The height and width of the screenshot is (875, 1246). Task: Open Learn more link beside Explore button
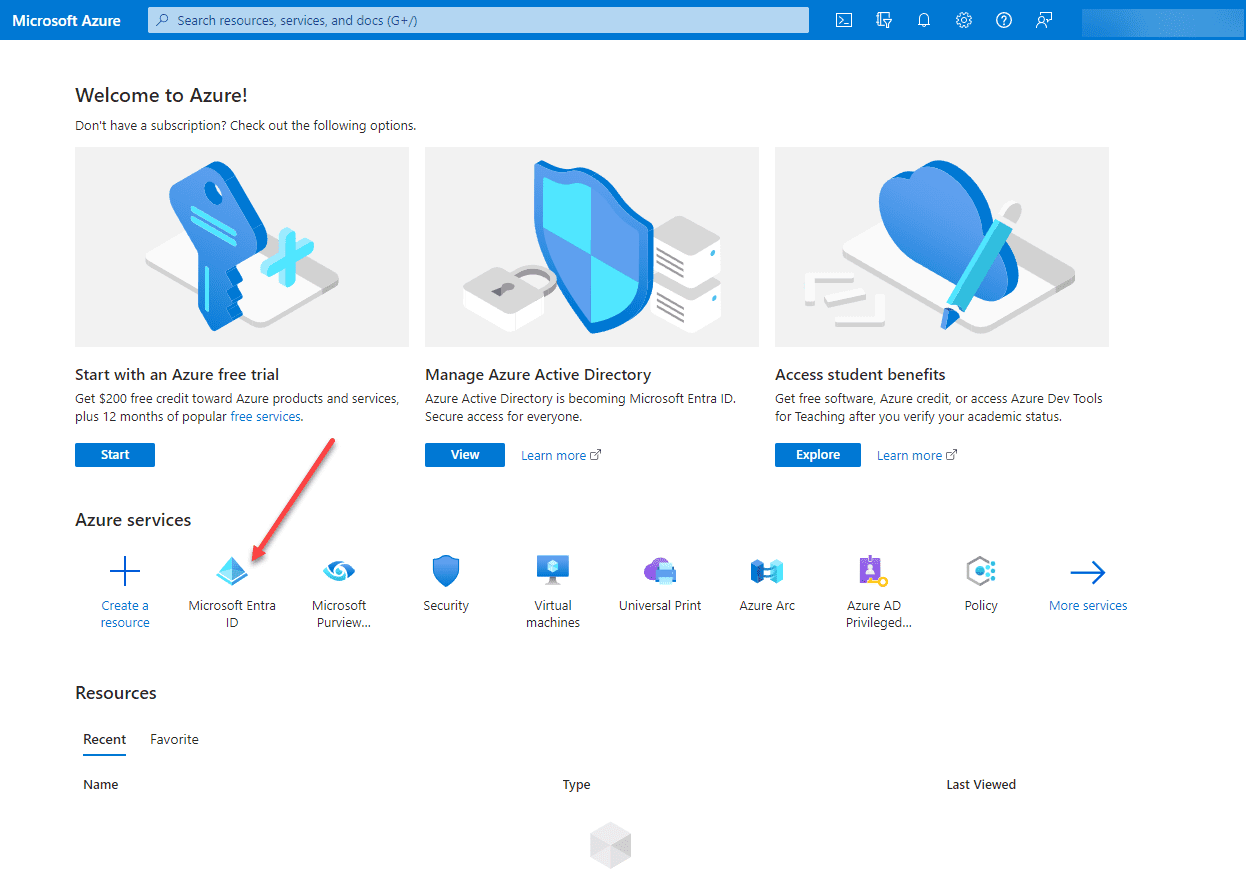click(x=917, y=456)
